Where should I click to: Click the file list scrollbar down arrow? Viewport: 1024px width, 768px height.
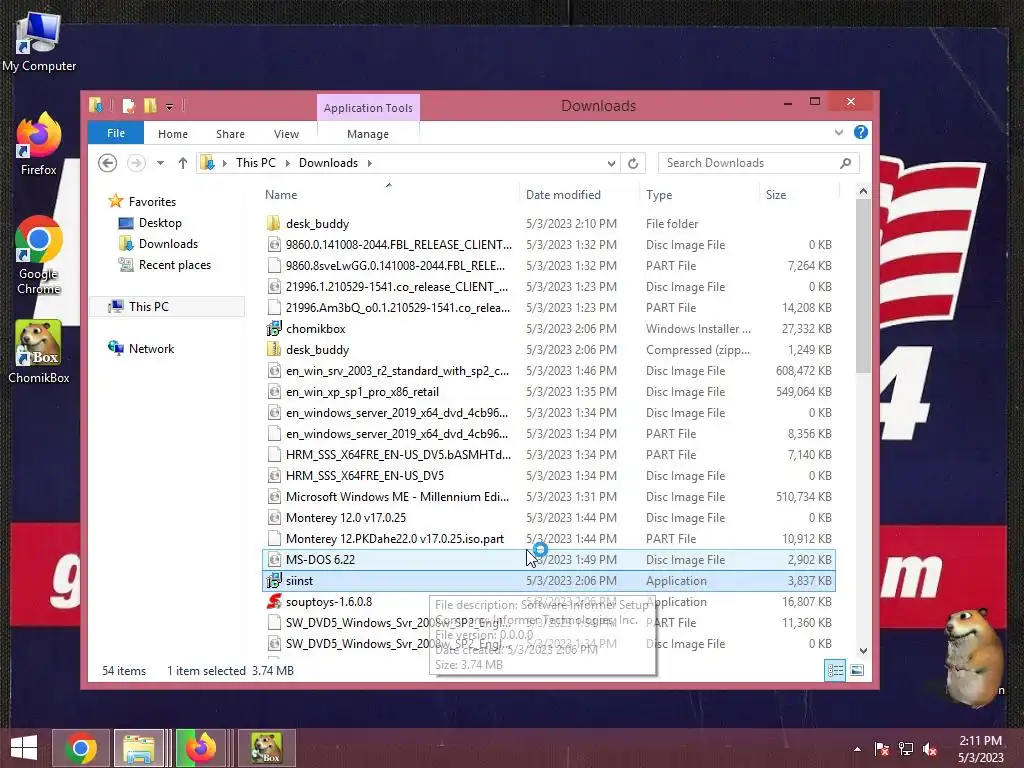tap(863, 650)
